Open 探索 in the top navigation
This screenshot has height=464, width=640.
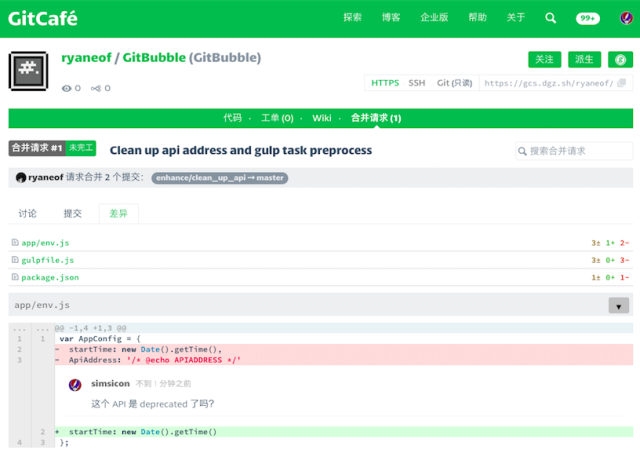coord(352,18)
